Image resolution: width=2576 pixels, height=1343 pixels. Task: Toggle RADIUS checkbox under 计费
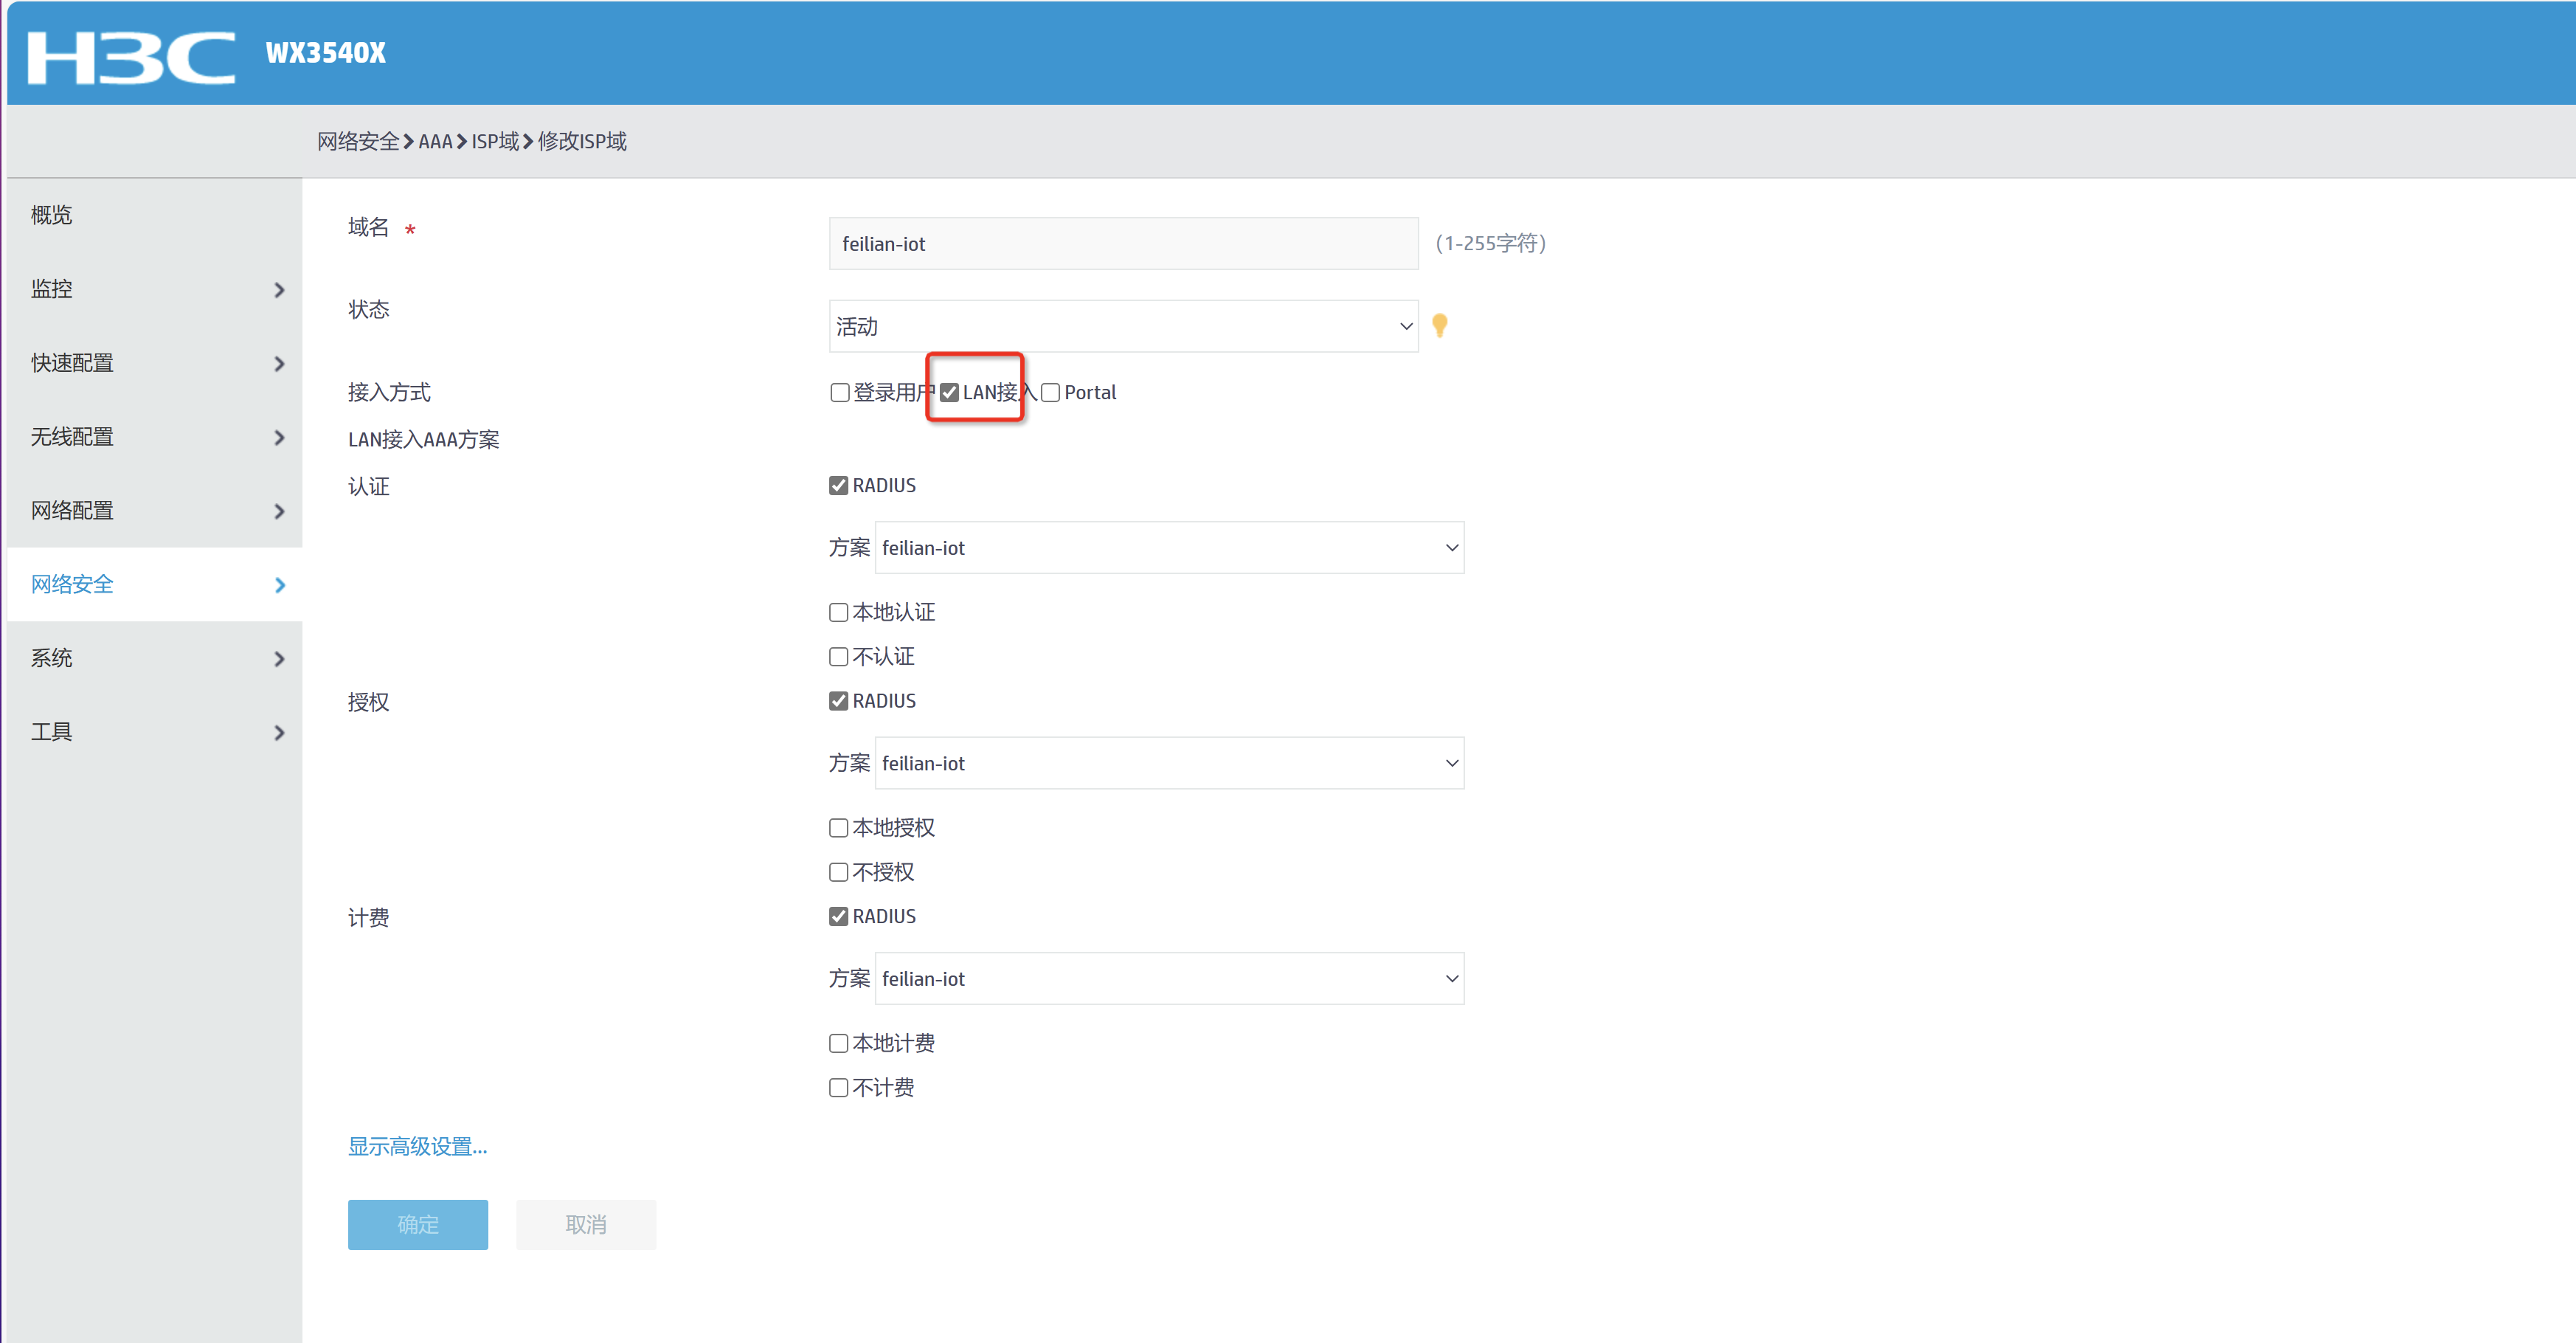[838, 917]
